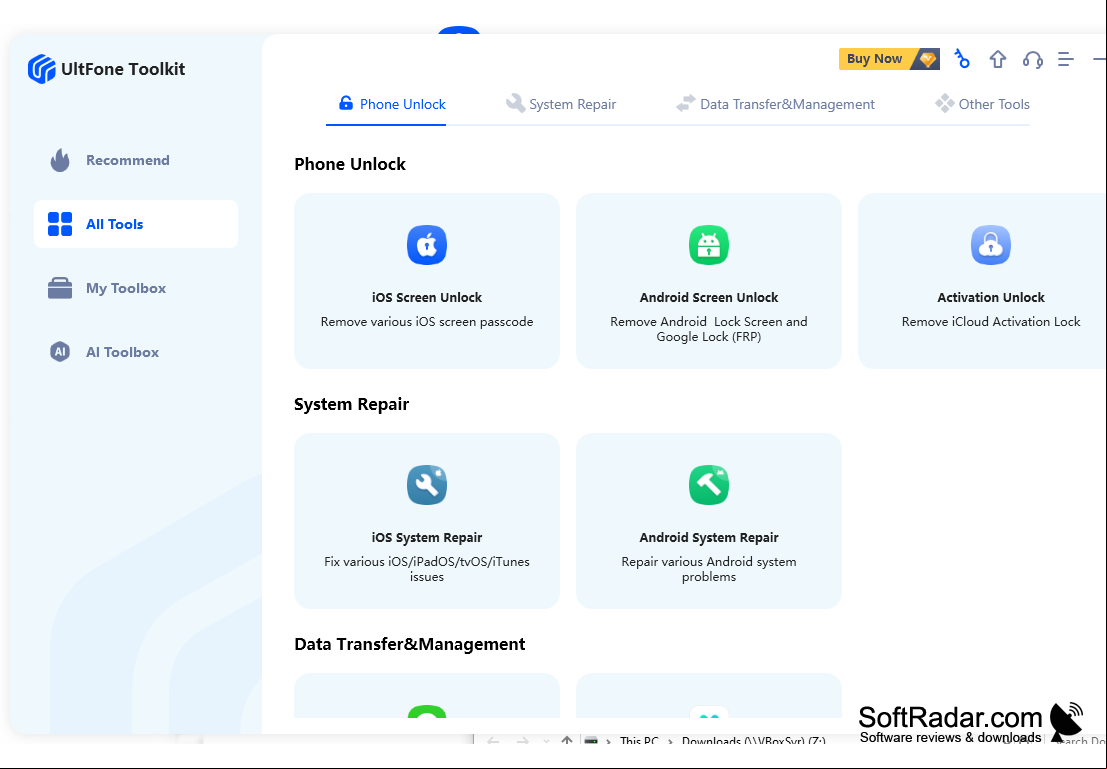Screen dimensions: 1107x769
Task: Click the arrows icon on Data Transfer tab
Action: [686, 104]
